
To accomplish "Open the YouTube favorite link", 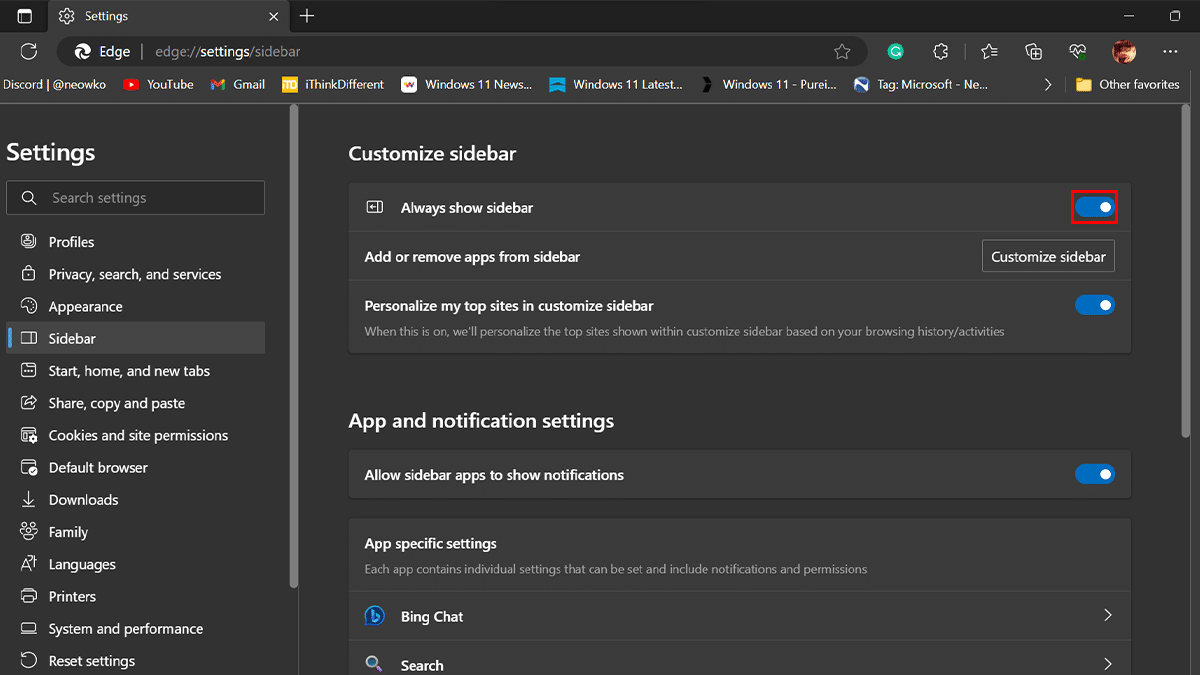I will point(158,85).
